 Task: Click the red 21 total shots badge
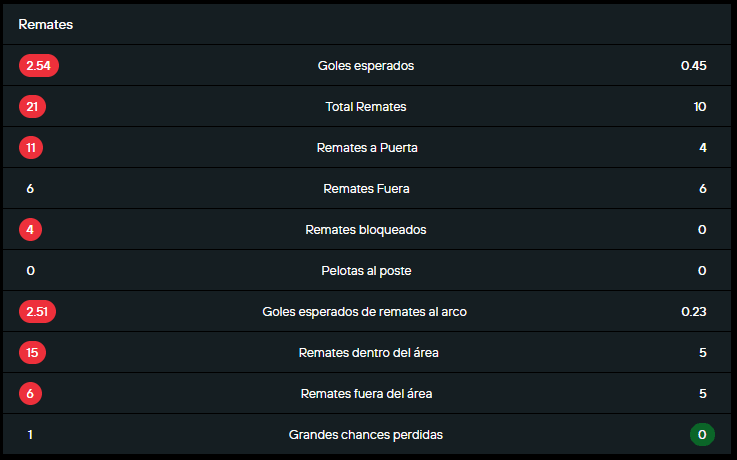[x=32, y=107]
